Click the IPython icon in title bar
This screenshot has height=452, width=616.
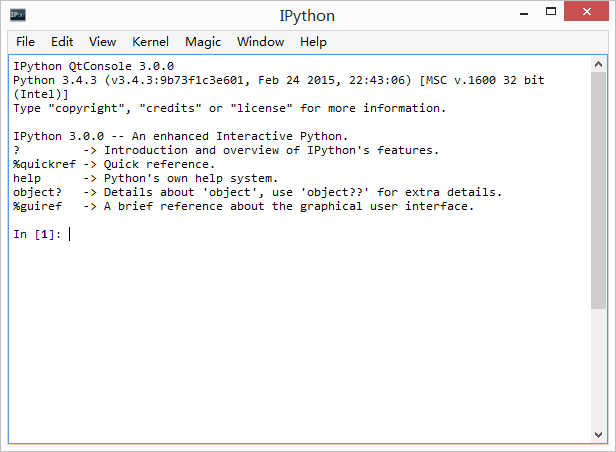tap(18, 15)
